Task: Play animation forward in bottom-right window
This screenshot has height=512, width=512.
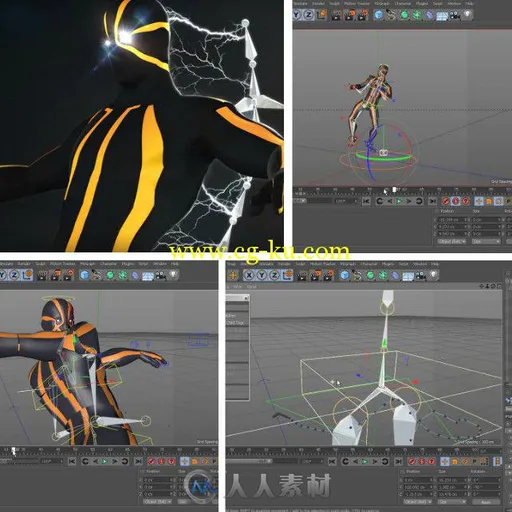Action: pyautogui.click(x=364, y=462)
